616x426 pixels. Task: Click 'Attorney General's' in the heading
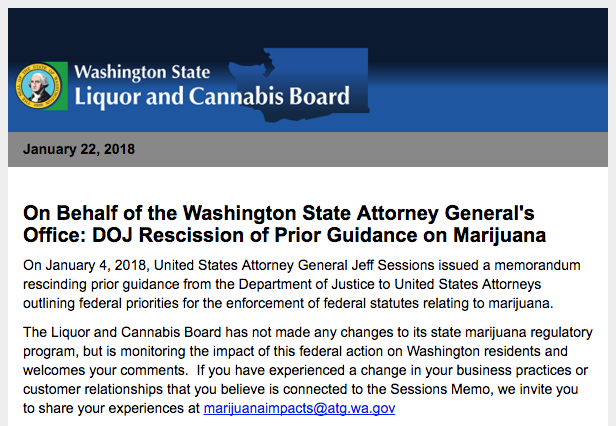point(445,213)
